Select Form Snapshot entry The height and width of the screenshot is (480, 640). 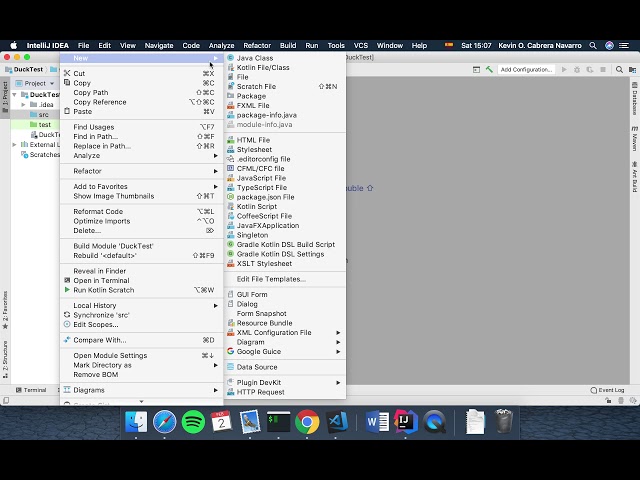click(x=284, y=313)
